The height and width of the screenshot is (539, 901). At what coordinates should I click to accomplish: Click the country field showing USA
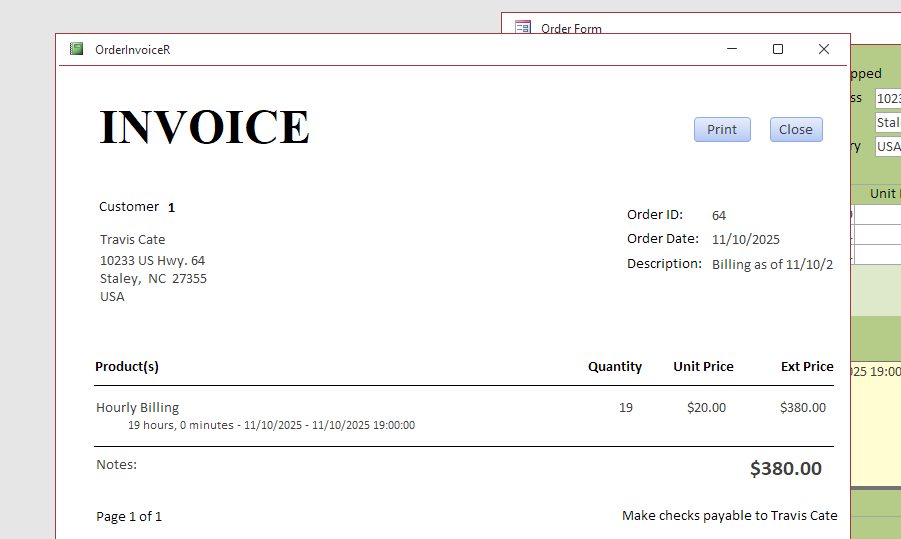tap(887, 146)
